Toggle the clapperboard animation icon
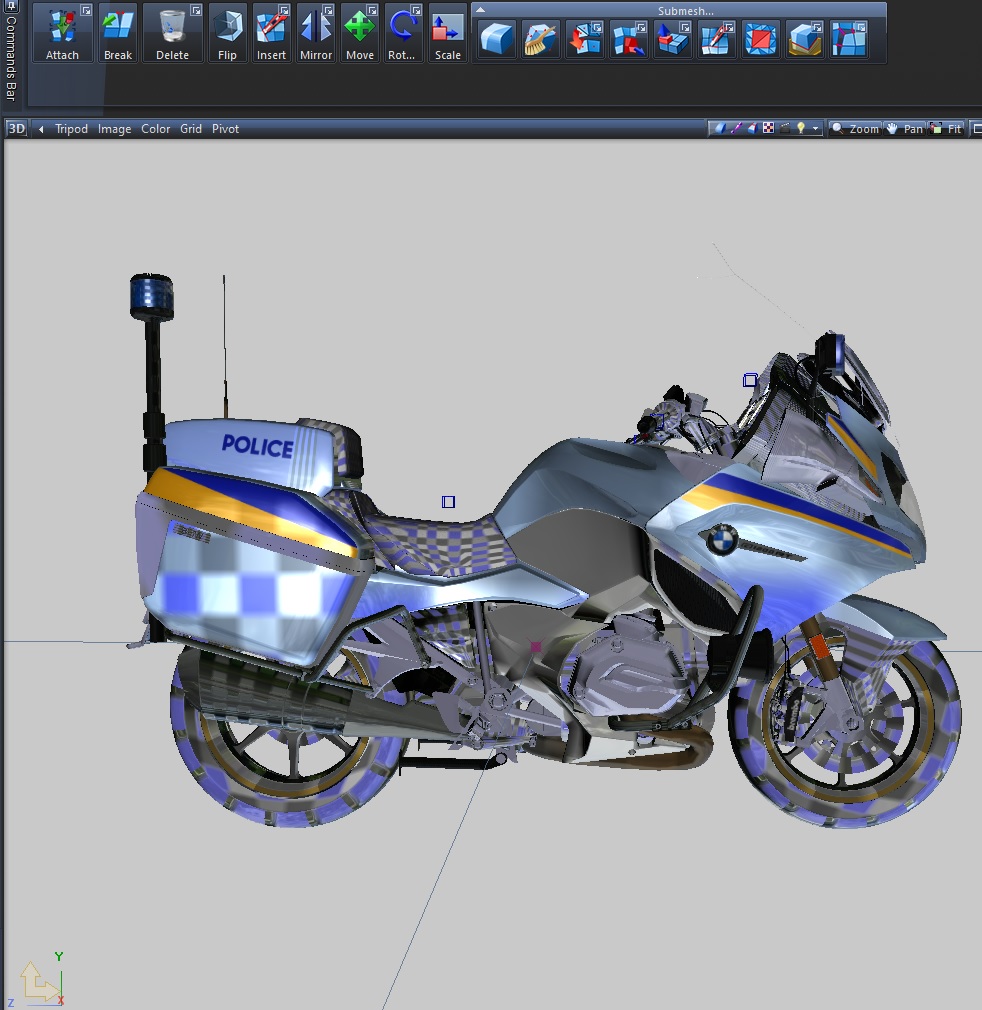Viewport: 982px width, 1010px height. tap(784, 128)
